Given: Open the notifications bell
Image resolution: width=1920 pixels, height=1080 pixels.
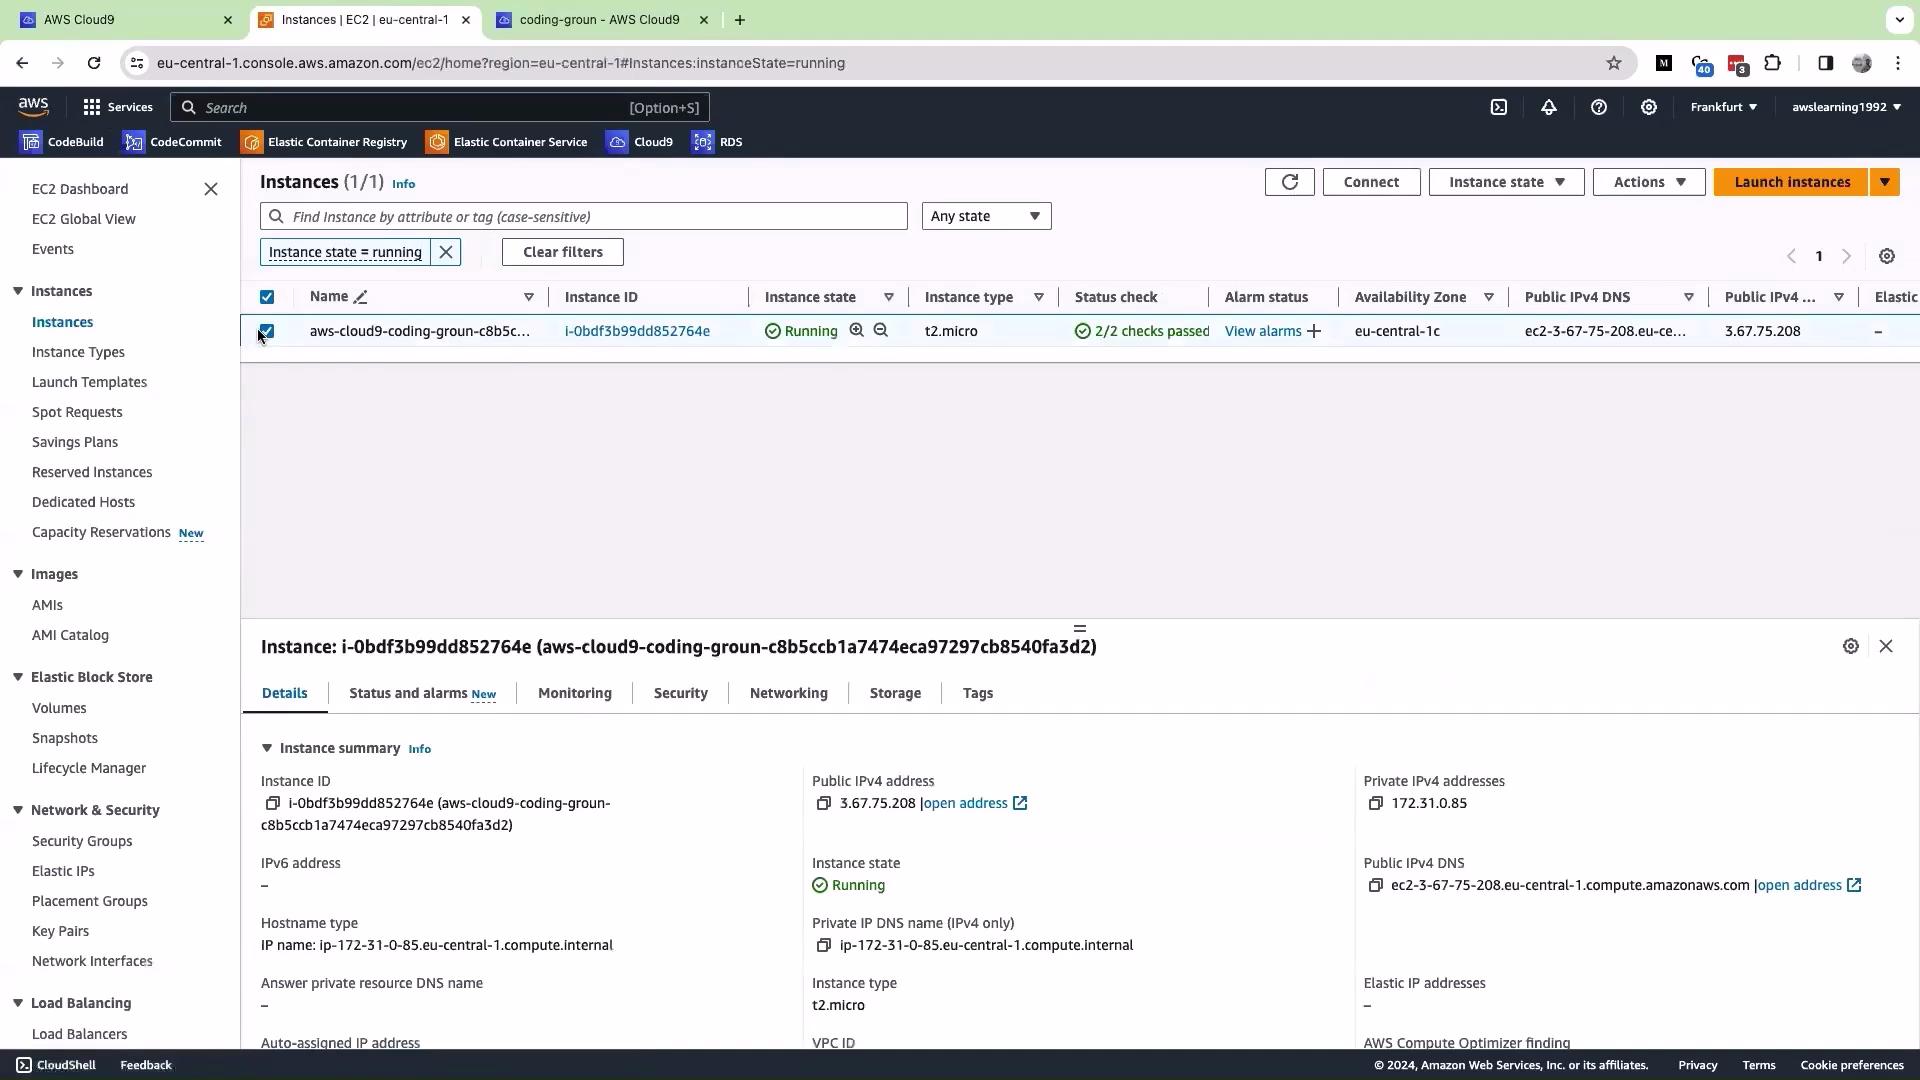Looking at the screenshot, I should (x=1549, y=107).
